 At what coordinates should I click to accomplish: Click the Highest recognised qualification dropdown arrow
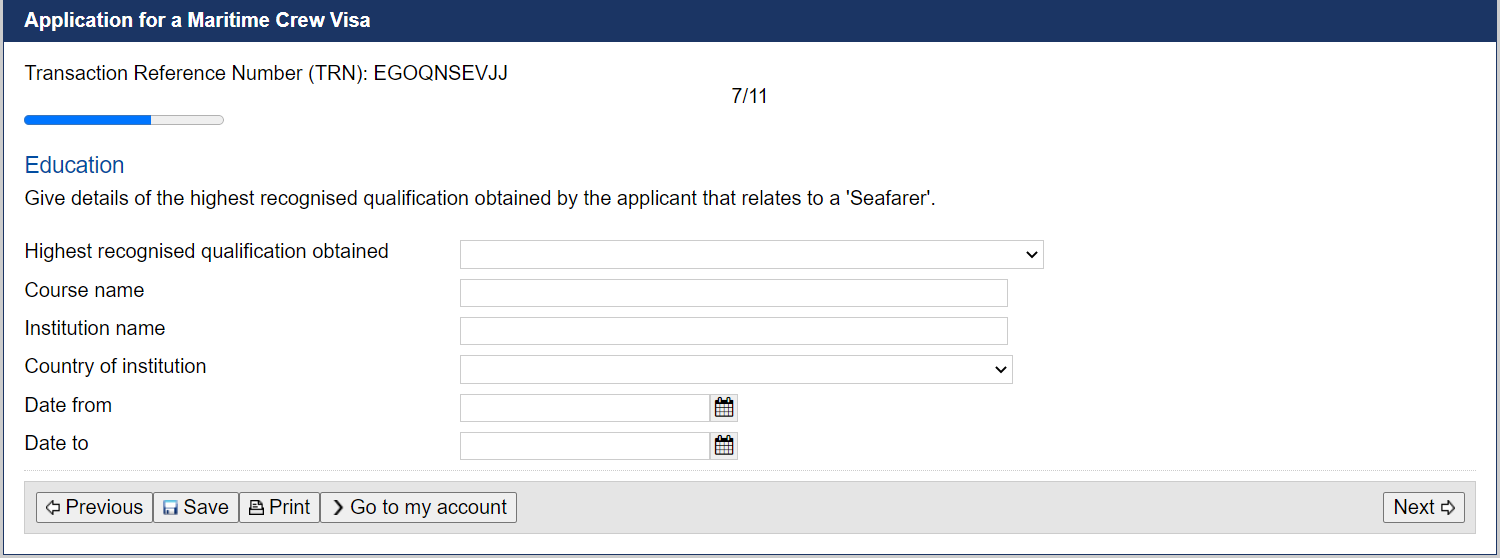pyautogui.click(x=1032, y=255)
